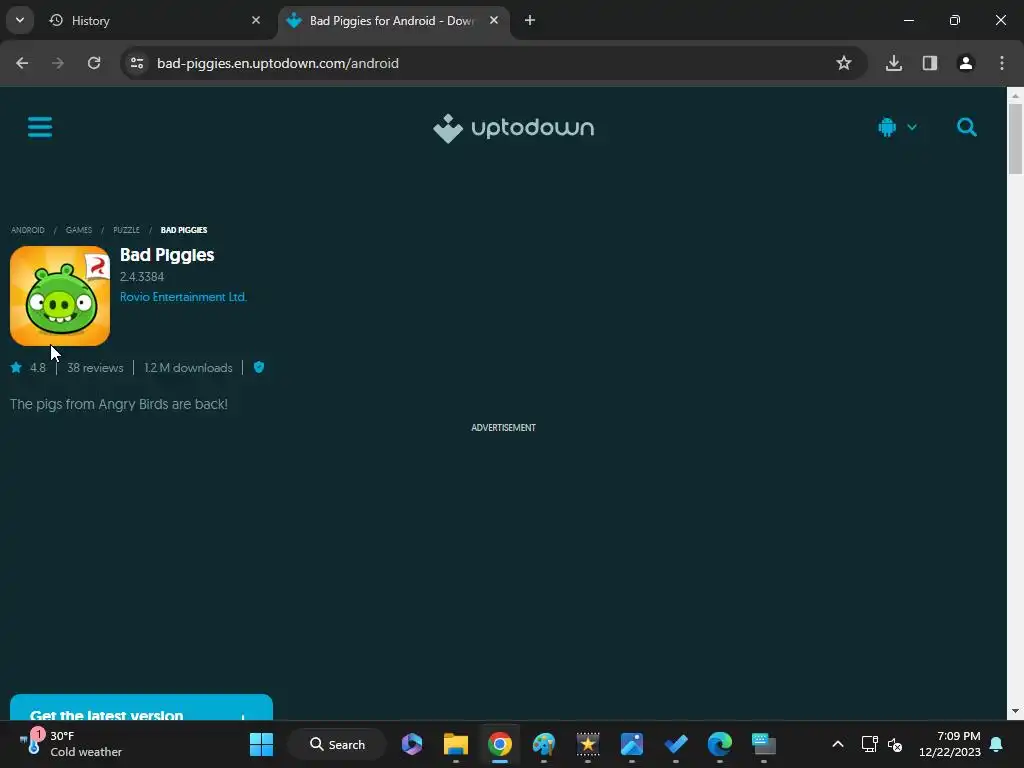Click the ANDROID breadcrumb
The height and width of the screenshot is (768, 1024).
point(28,230)
